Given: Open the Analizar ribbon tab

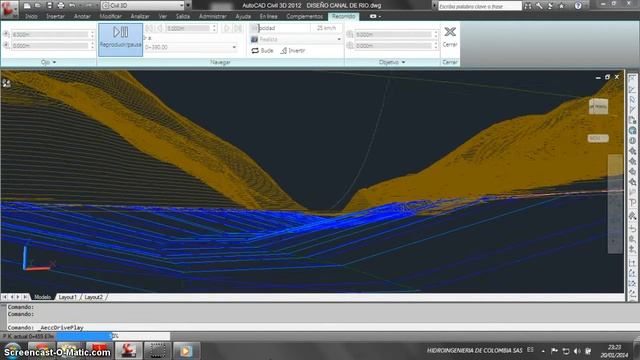Looking at the screenshot, I should pyautogui.click(x=140, y=16).
